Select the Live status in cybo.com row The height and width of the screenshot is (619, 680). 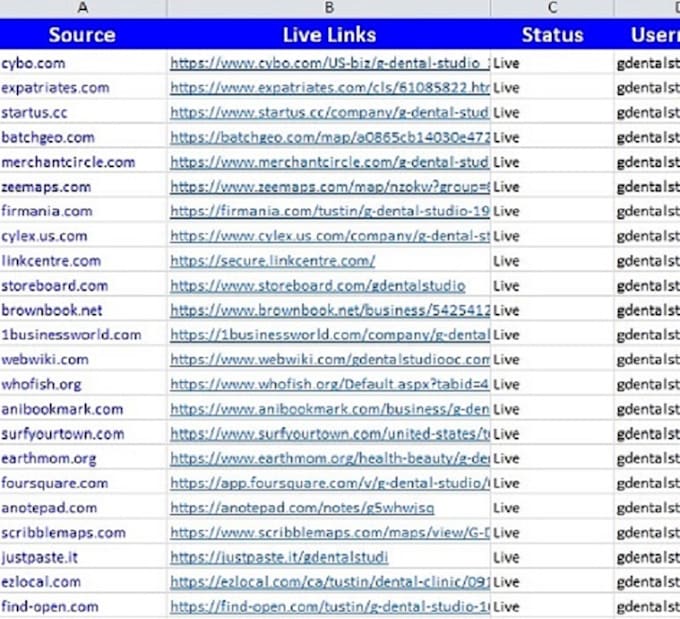(552, 63)
